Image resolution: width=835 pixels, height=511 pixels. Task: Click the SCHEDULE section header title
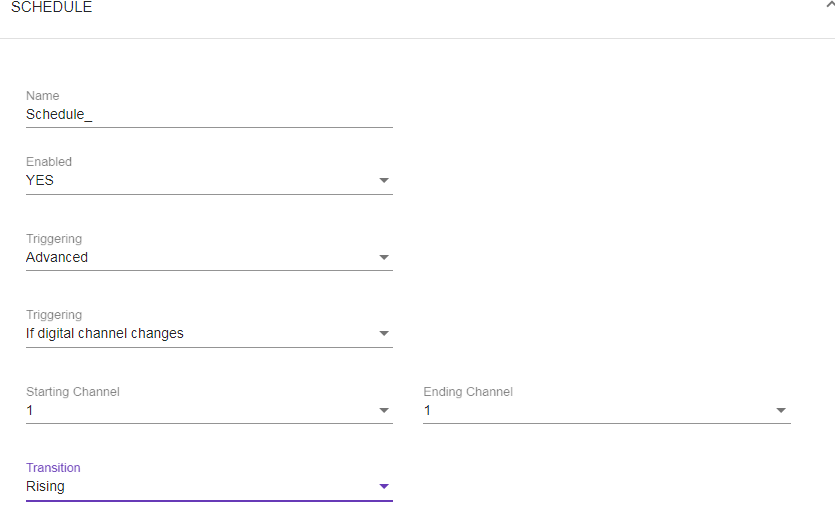click(x=51, y=7)
